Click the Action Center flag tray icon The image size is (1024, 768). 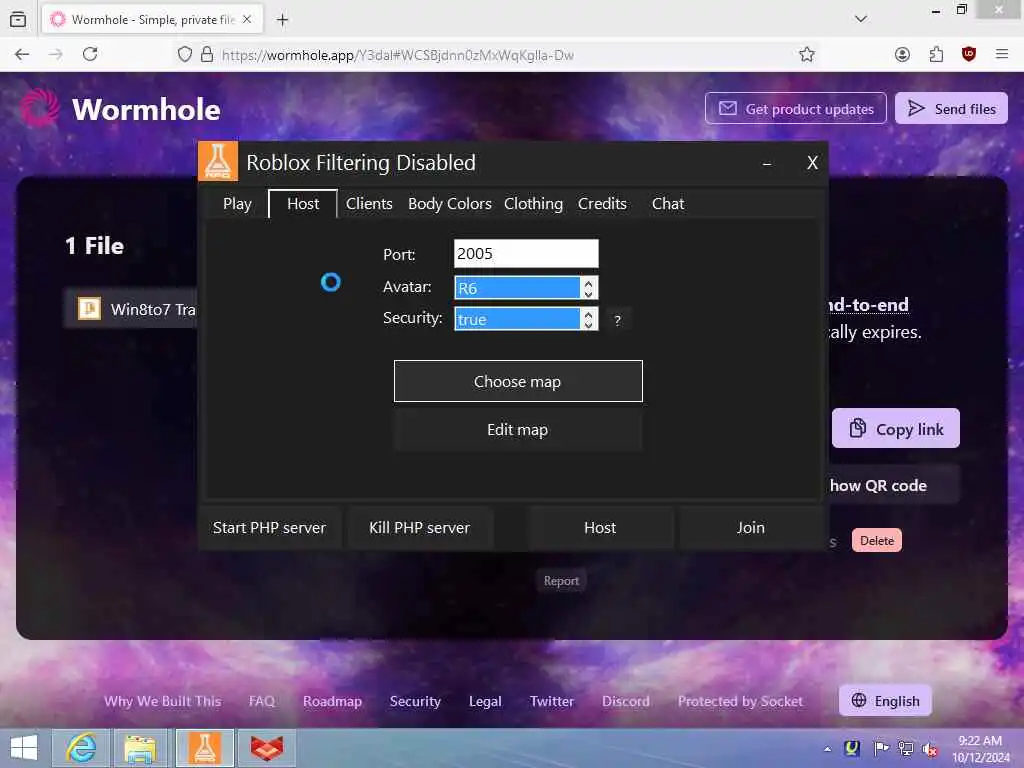pyautogui.click(x=880, y=748)
